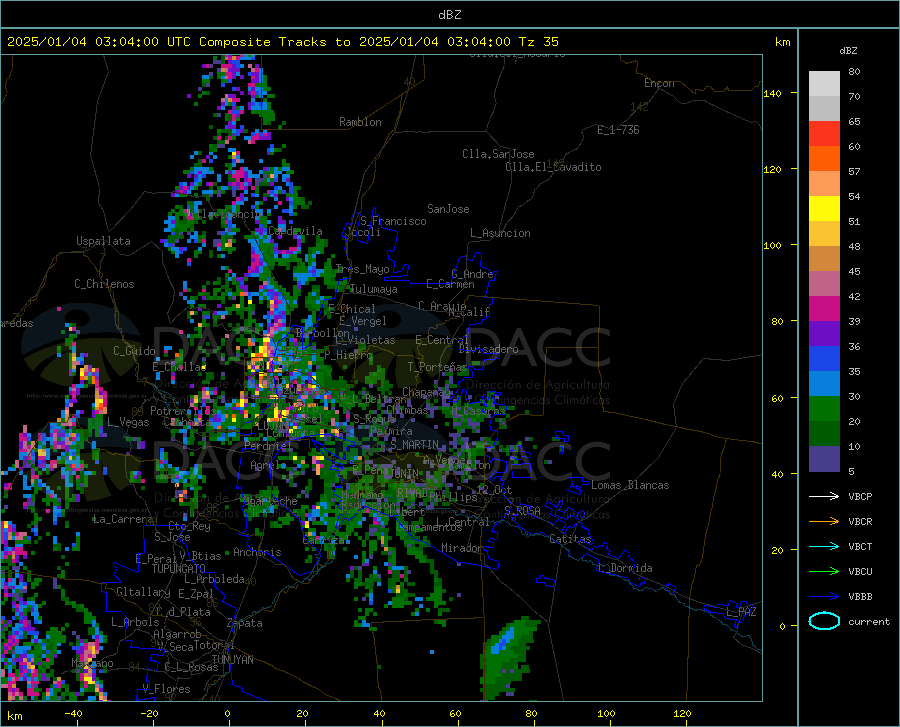Click the Mirador label
The height and width of the screenshot is (727, 900).
[x=462, y=548]
